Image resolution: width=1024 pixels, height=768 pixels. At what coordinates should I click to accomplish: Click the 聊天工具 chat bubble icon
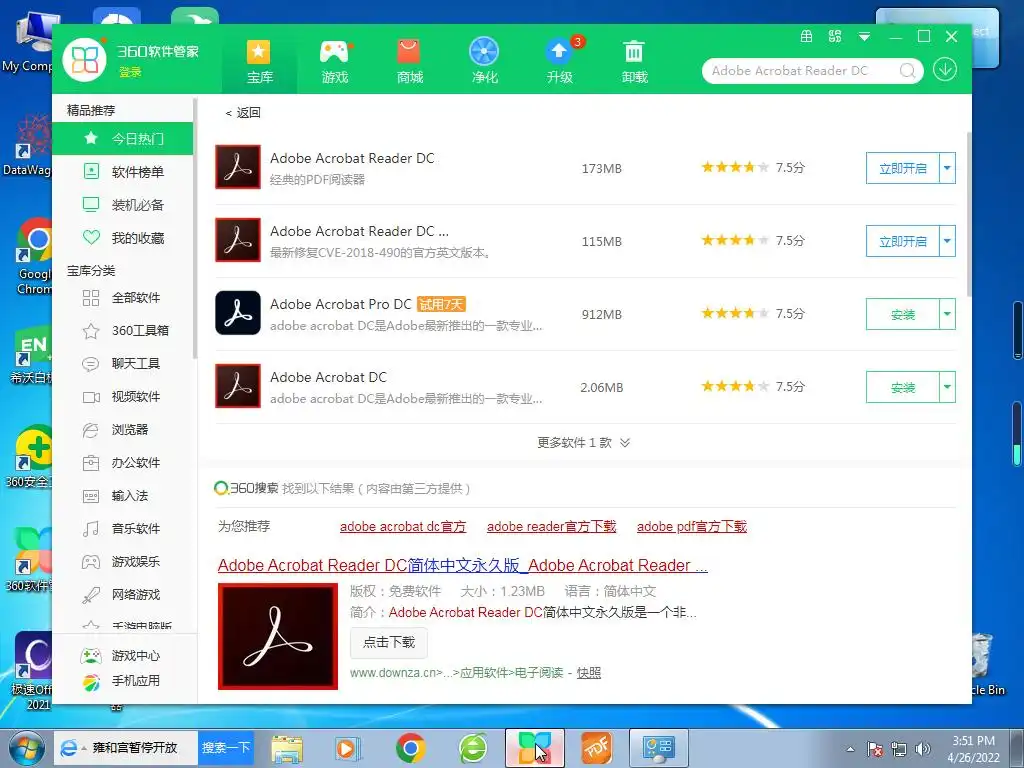(91, 364)
